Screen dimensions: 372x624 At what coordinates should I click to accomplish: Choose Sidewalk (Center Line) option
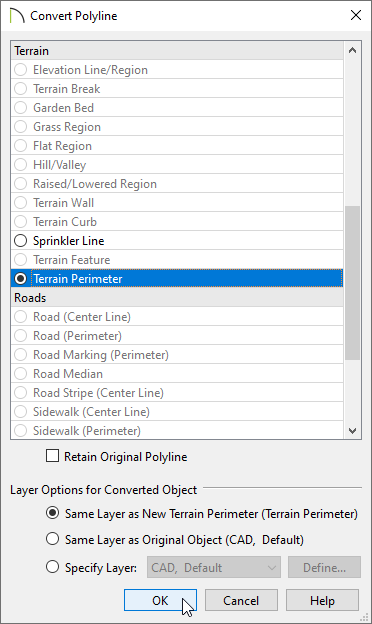tap(21, 411)
